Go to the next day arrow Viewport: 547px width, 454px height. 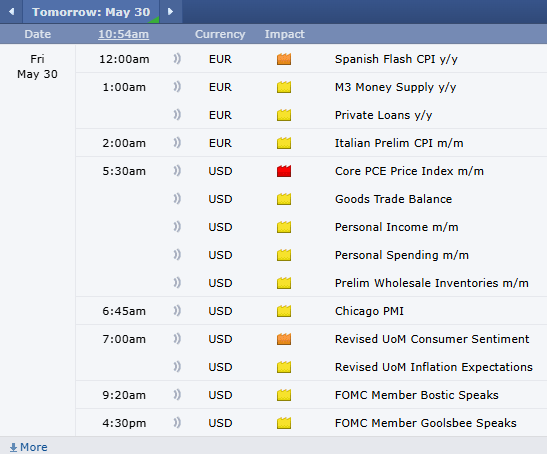170,12
